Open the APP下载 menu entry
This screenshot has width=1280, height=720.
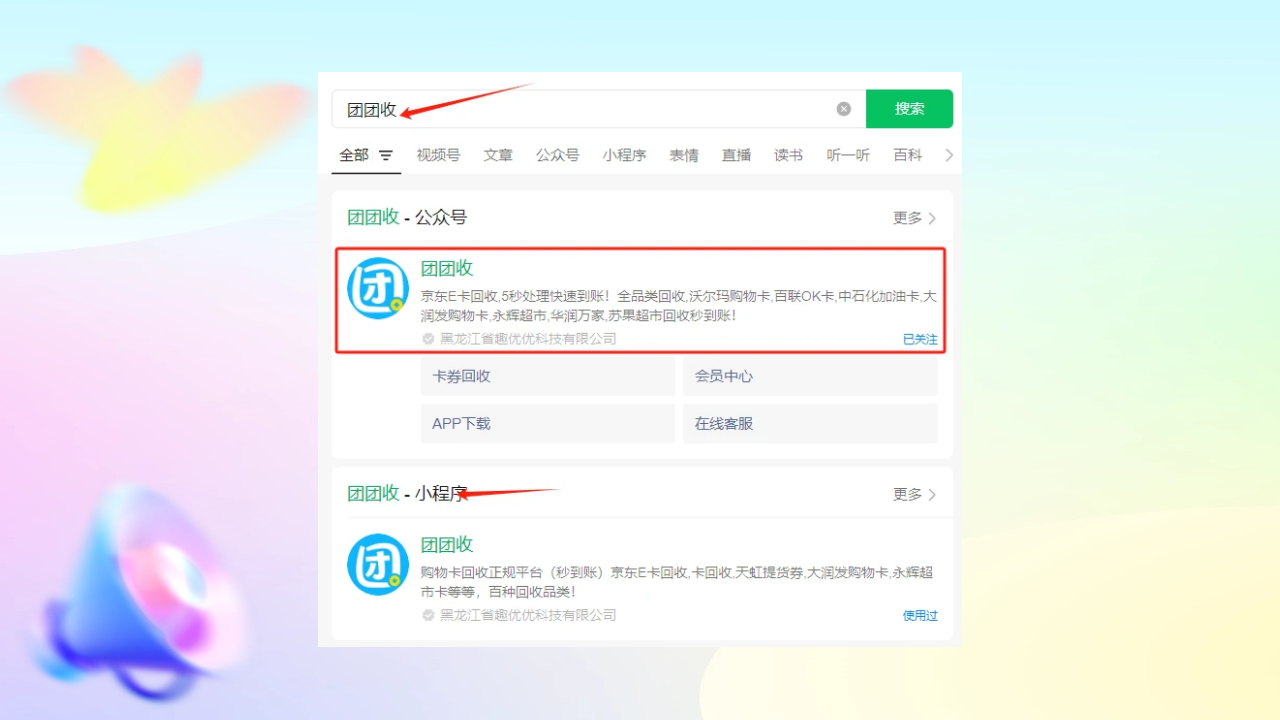[x=547, y=423]
